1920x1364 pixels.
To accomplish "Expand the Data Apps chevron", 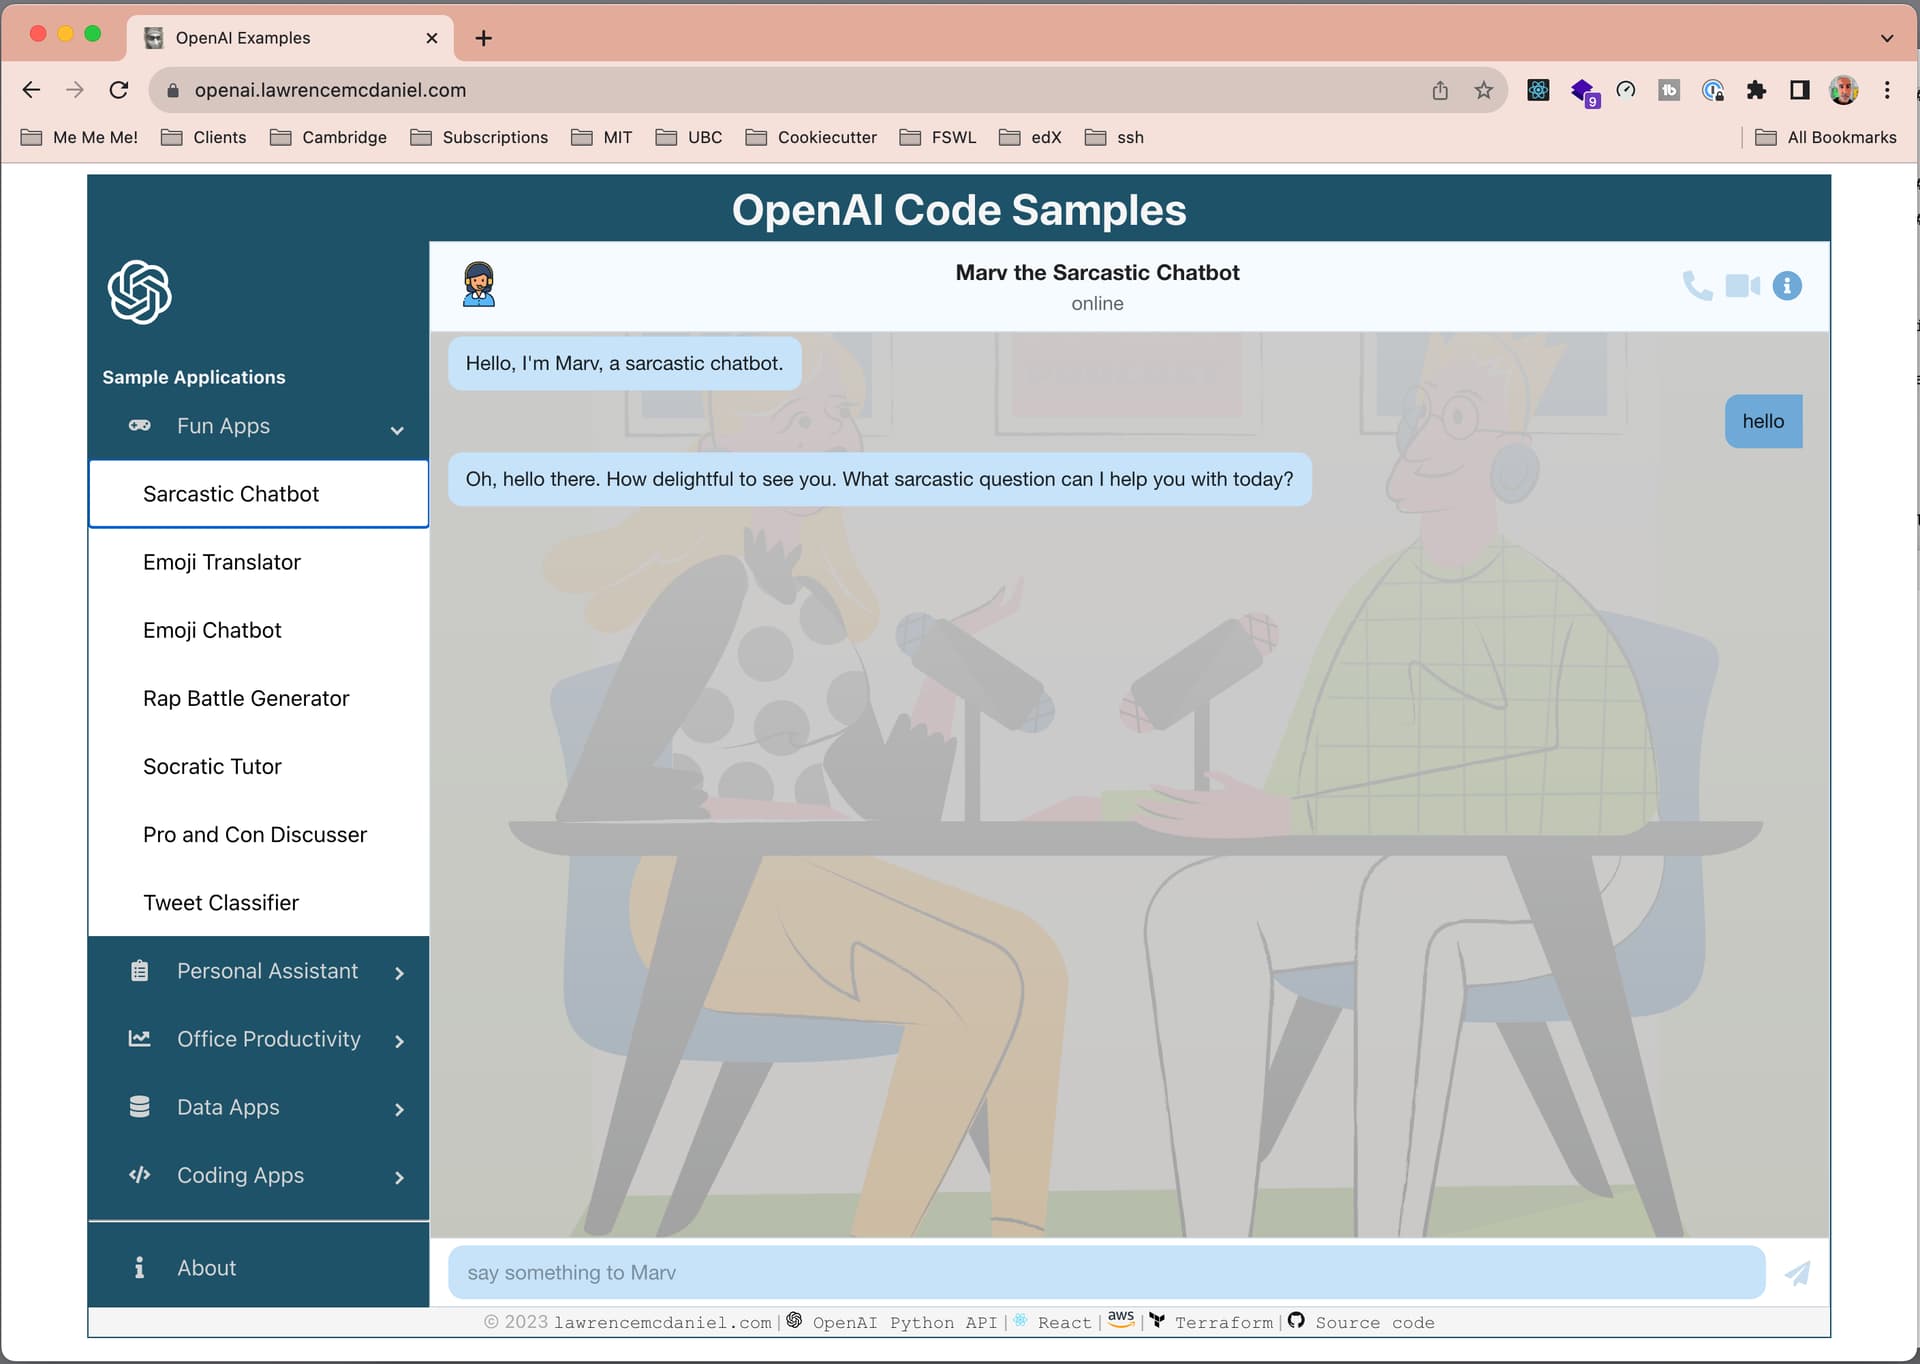I will point(399,1109).
